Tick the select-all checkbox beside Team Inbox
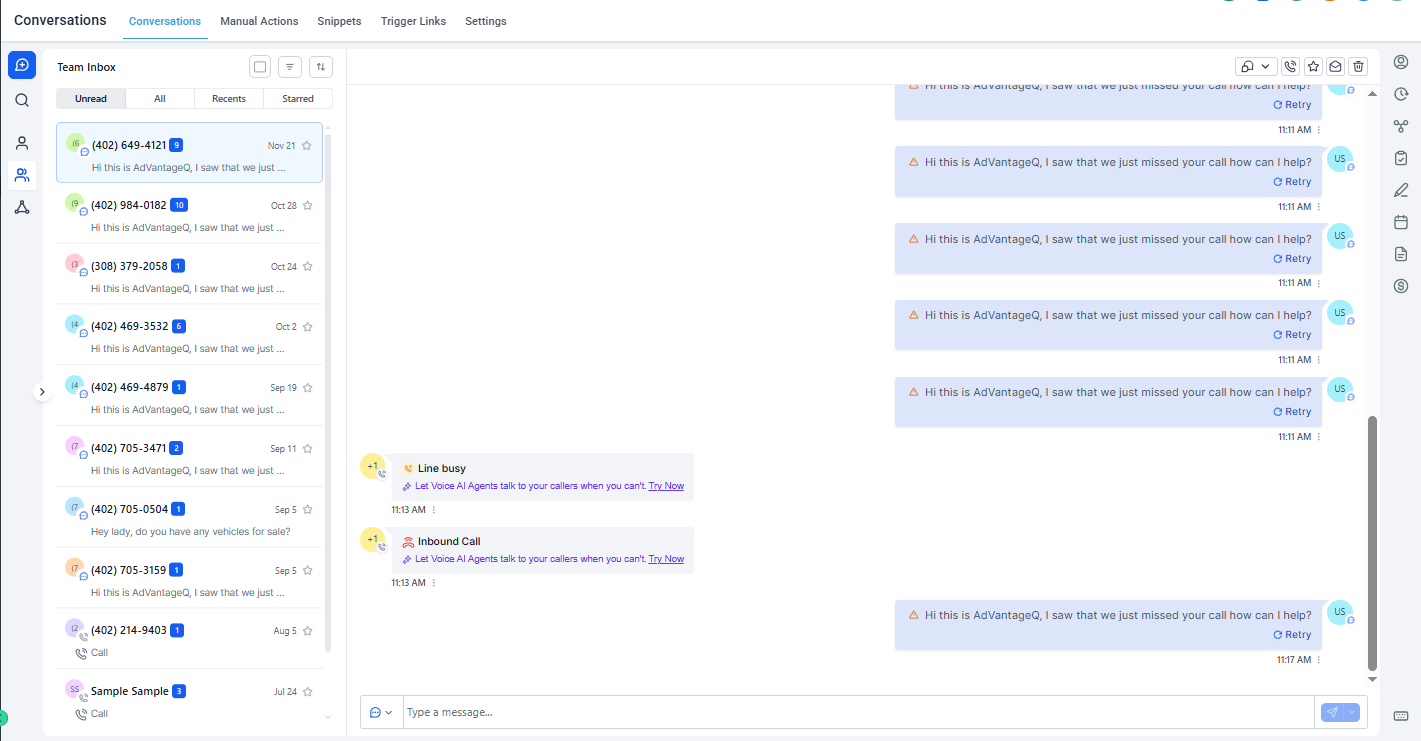The image size is (1421, 741). 260,67
